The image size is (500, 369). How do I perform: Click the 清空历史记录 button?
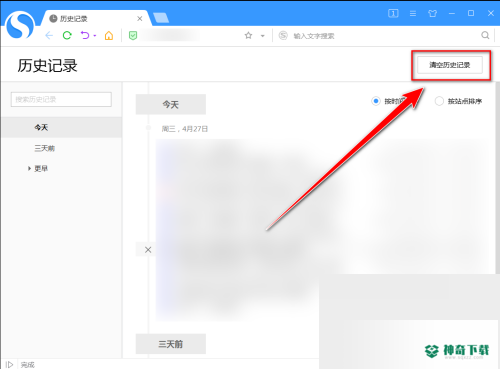pyautogui.click(x=450, y=65)
